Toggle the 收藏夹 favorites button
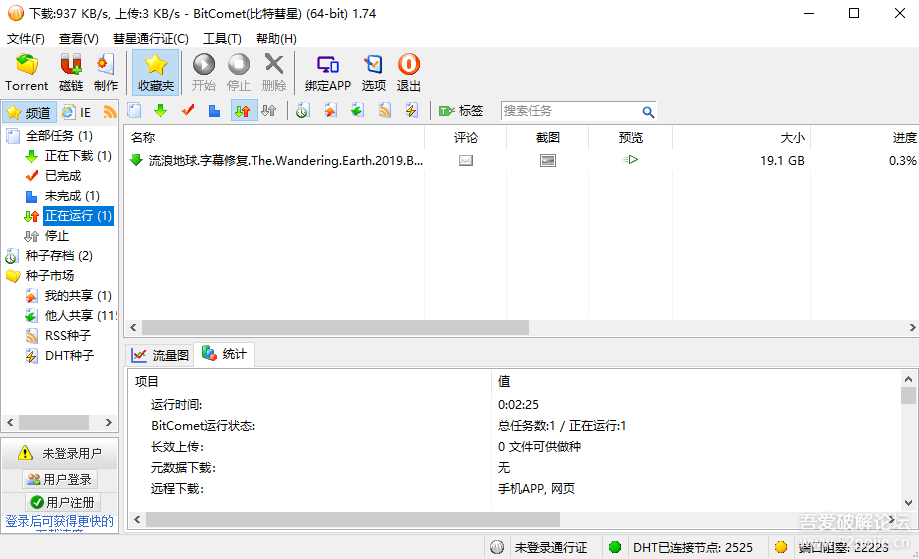Image resolution: width=919 pixels, height=559 pixels. click(155, 73)
